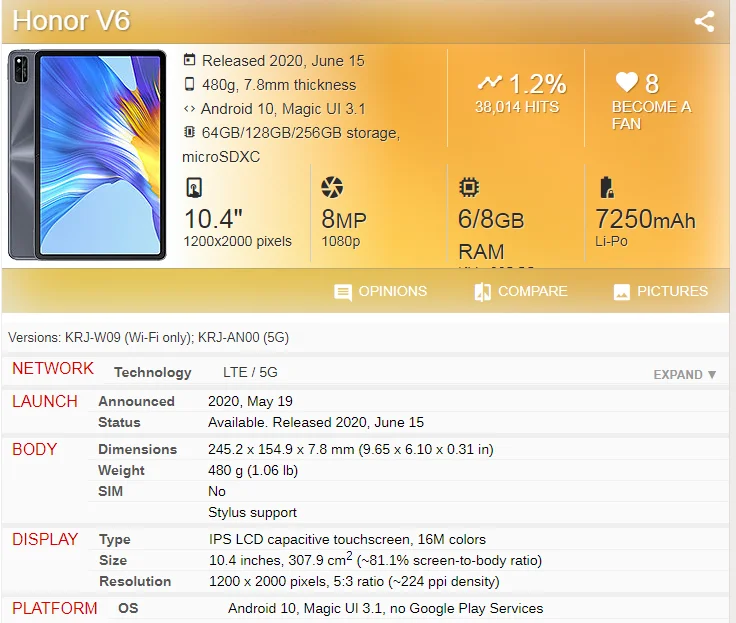
Task: Click the Versions KRJ-W09 line
Action: click(x=148, y=338)
